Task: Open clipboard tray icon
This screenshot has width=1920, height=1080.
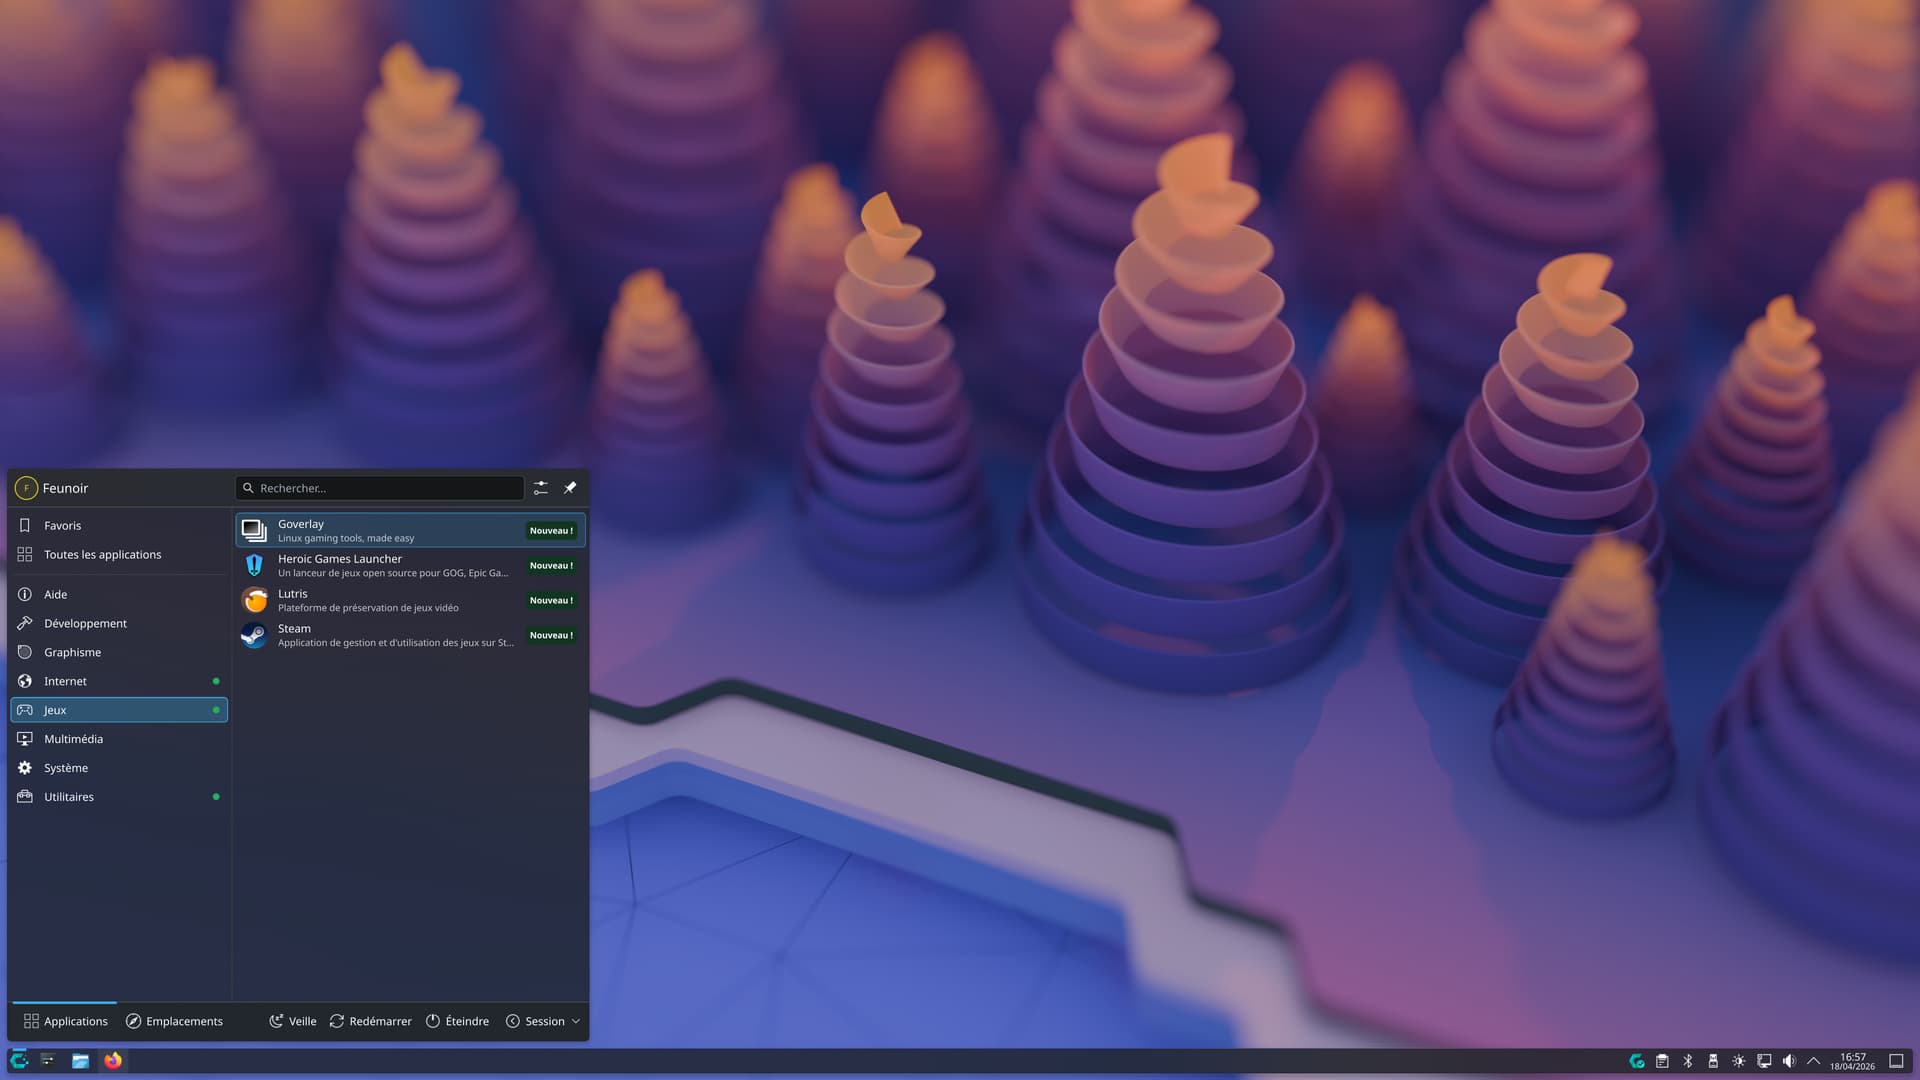Action: tap(1662, 1061)
